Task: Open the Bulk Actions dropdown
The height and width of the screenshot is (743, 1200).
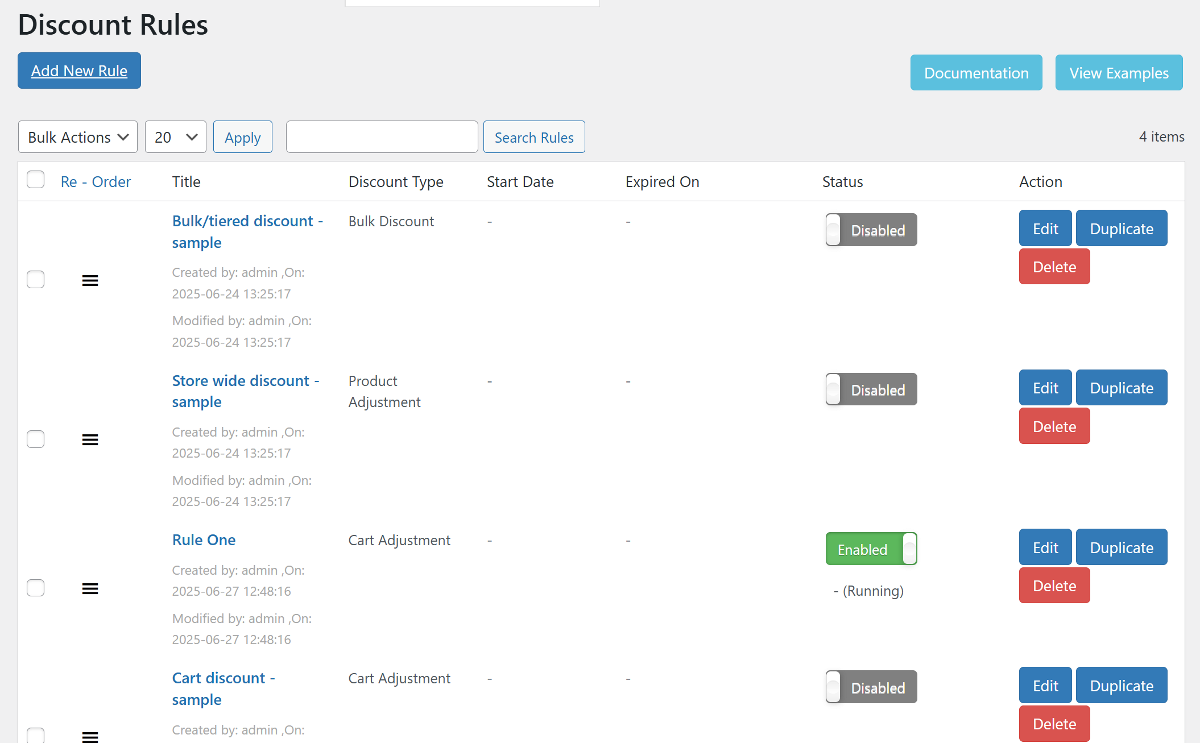Action: coord(78,137)
